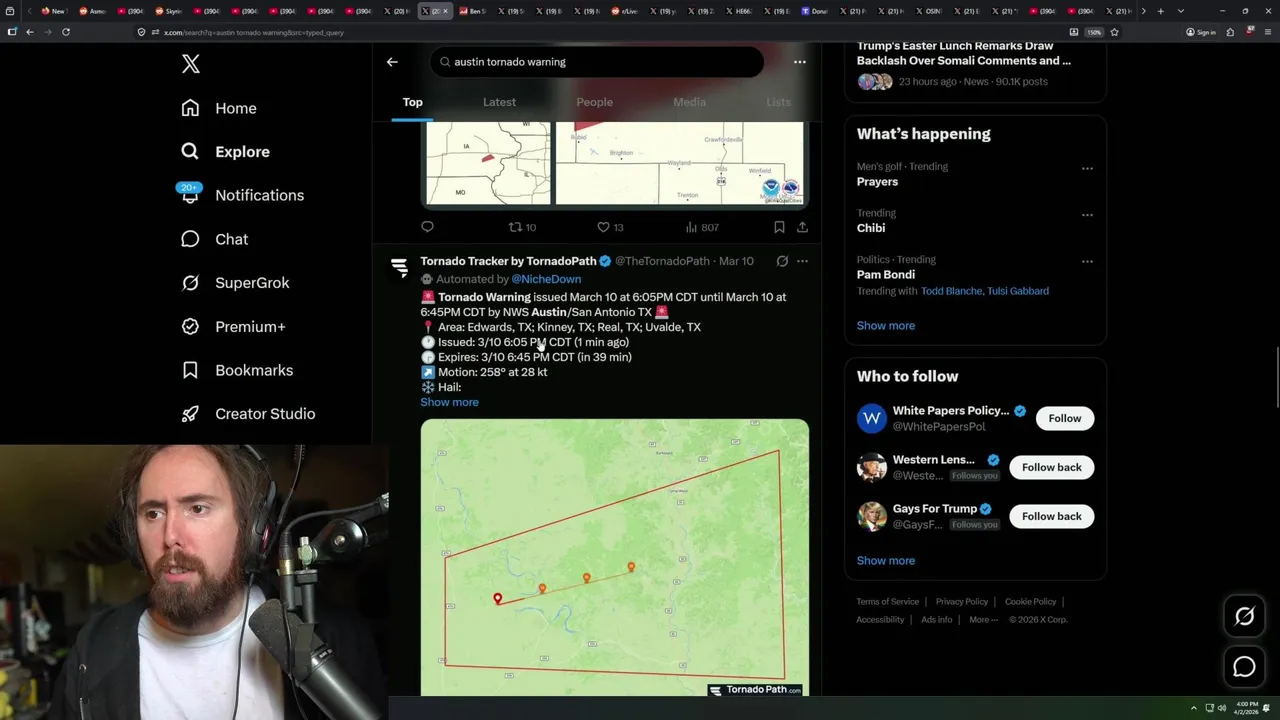Switch to the Media tab

[689, 102]
